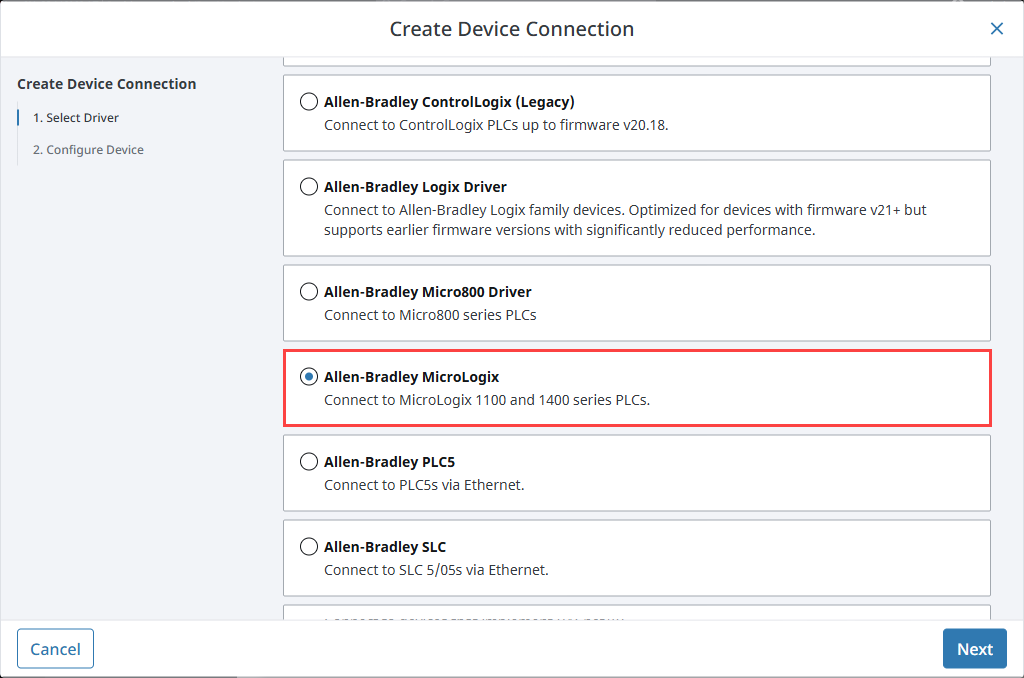Select Allen-Bradley SLC radio button
Image resolution: width=1024 pixels, height=678 pixels.
[x=309, y=547]
